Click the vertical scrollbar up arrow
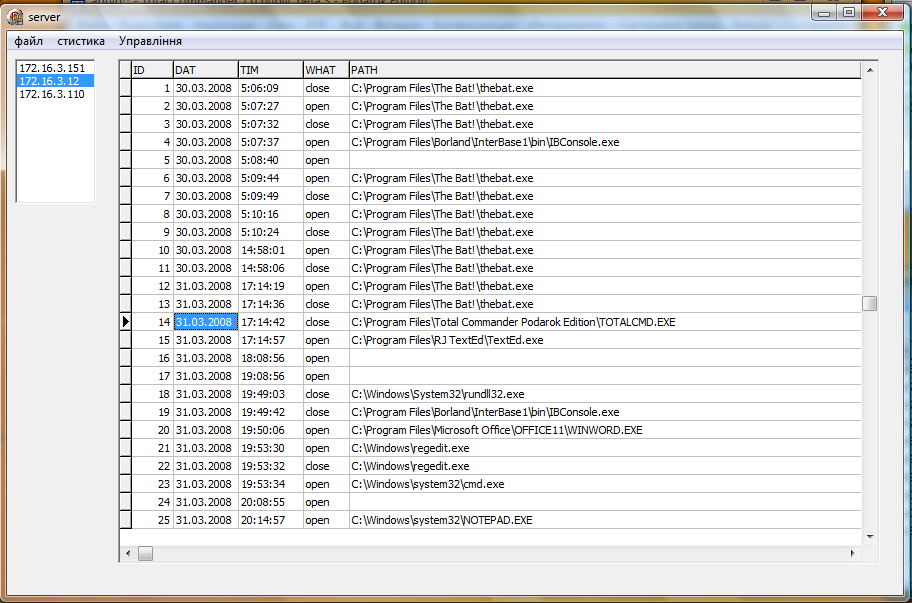This screenshot has width=912, height=603. pyautogui.click(x=870, y=70)
